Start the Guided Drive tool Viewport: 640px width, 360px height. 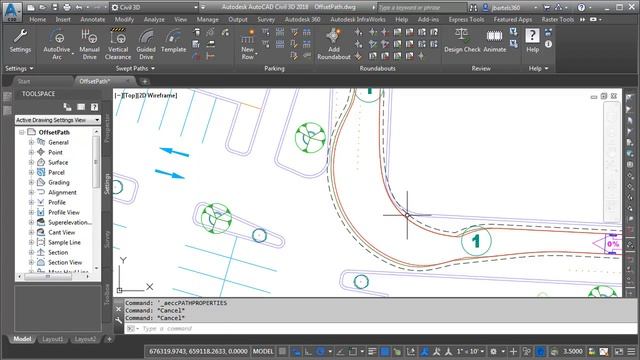click(146, 44)
